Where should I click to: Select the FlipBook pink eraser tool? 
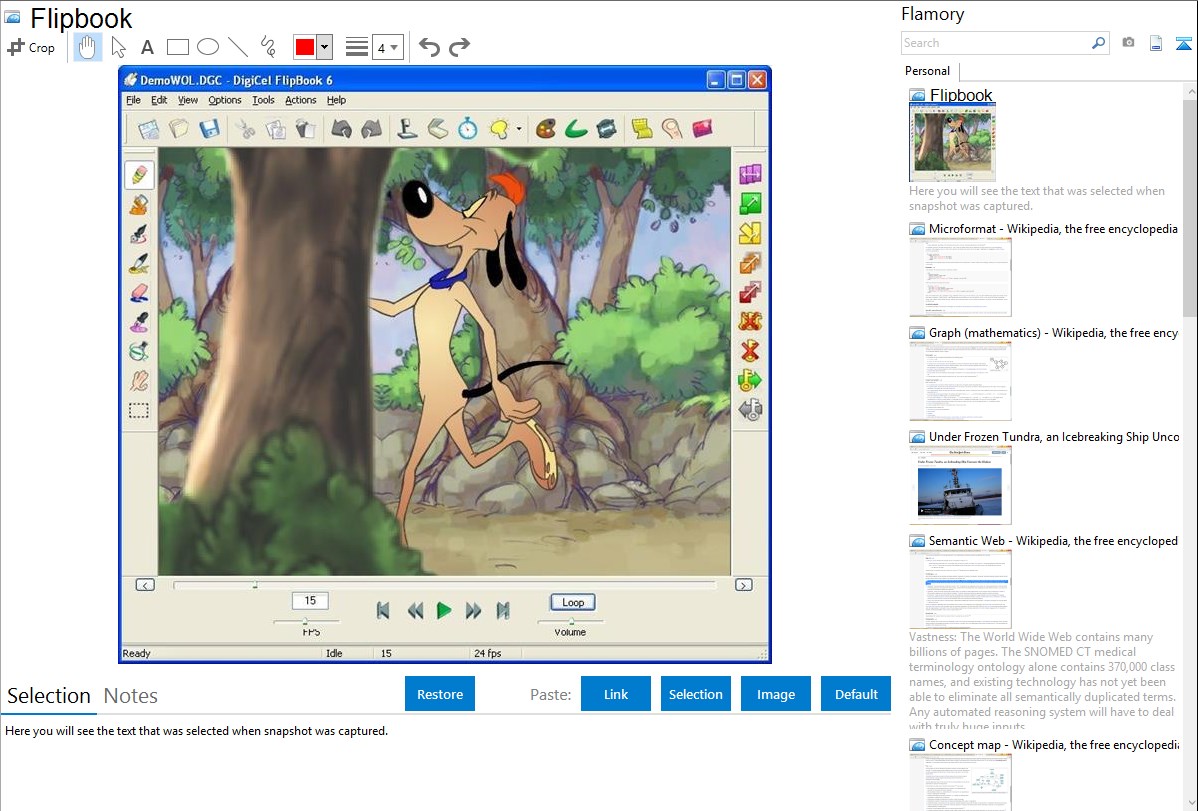[x=139, y=293]
